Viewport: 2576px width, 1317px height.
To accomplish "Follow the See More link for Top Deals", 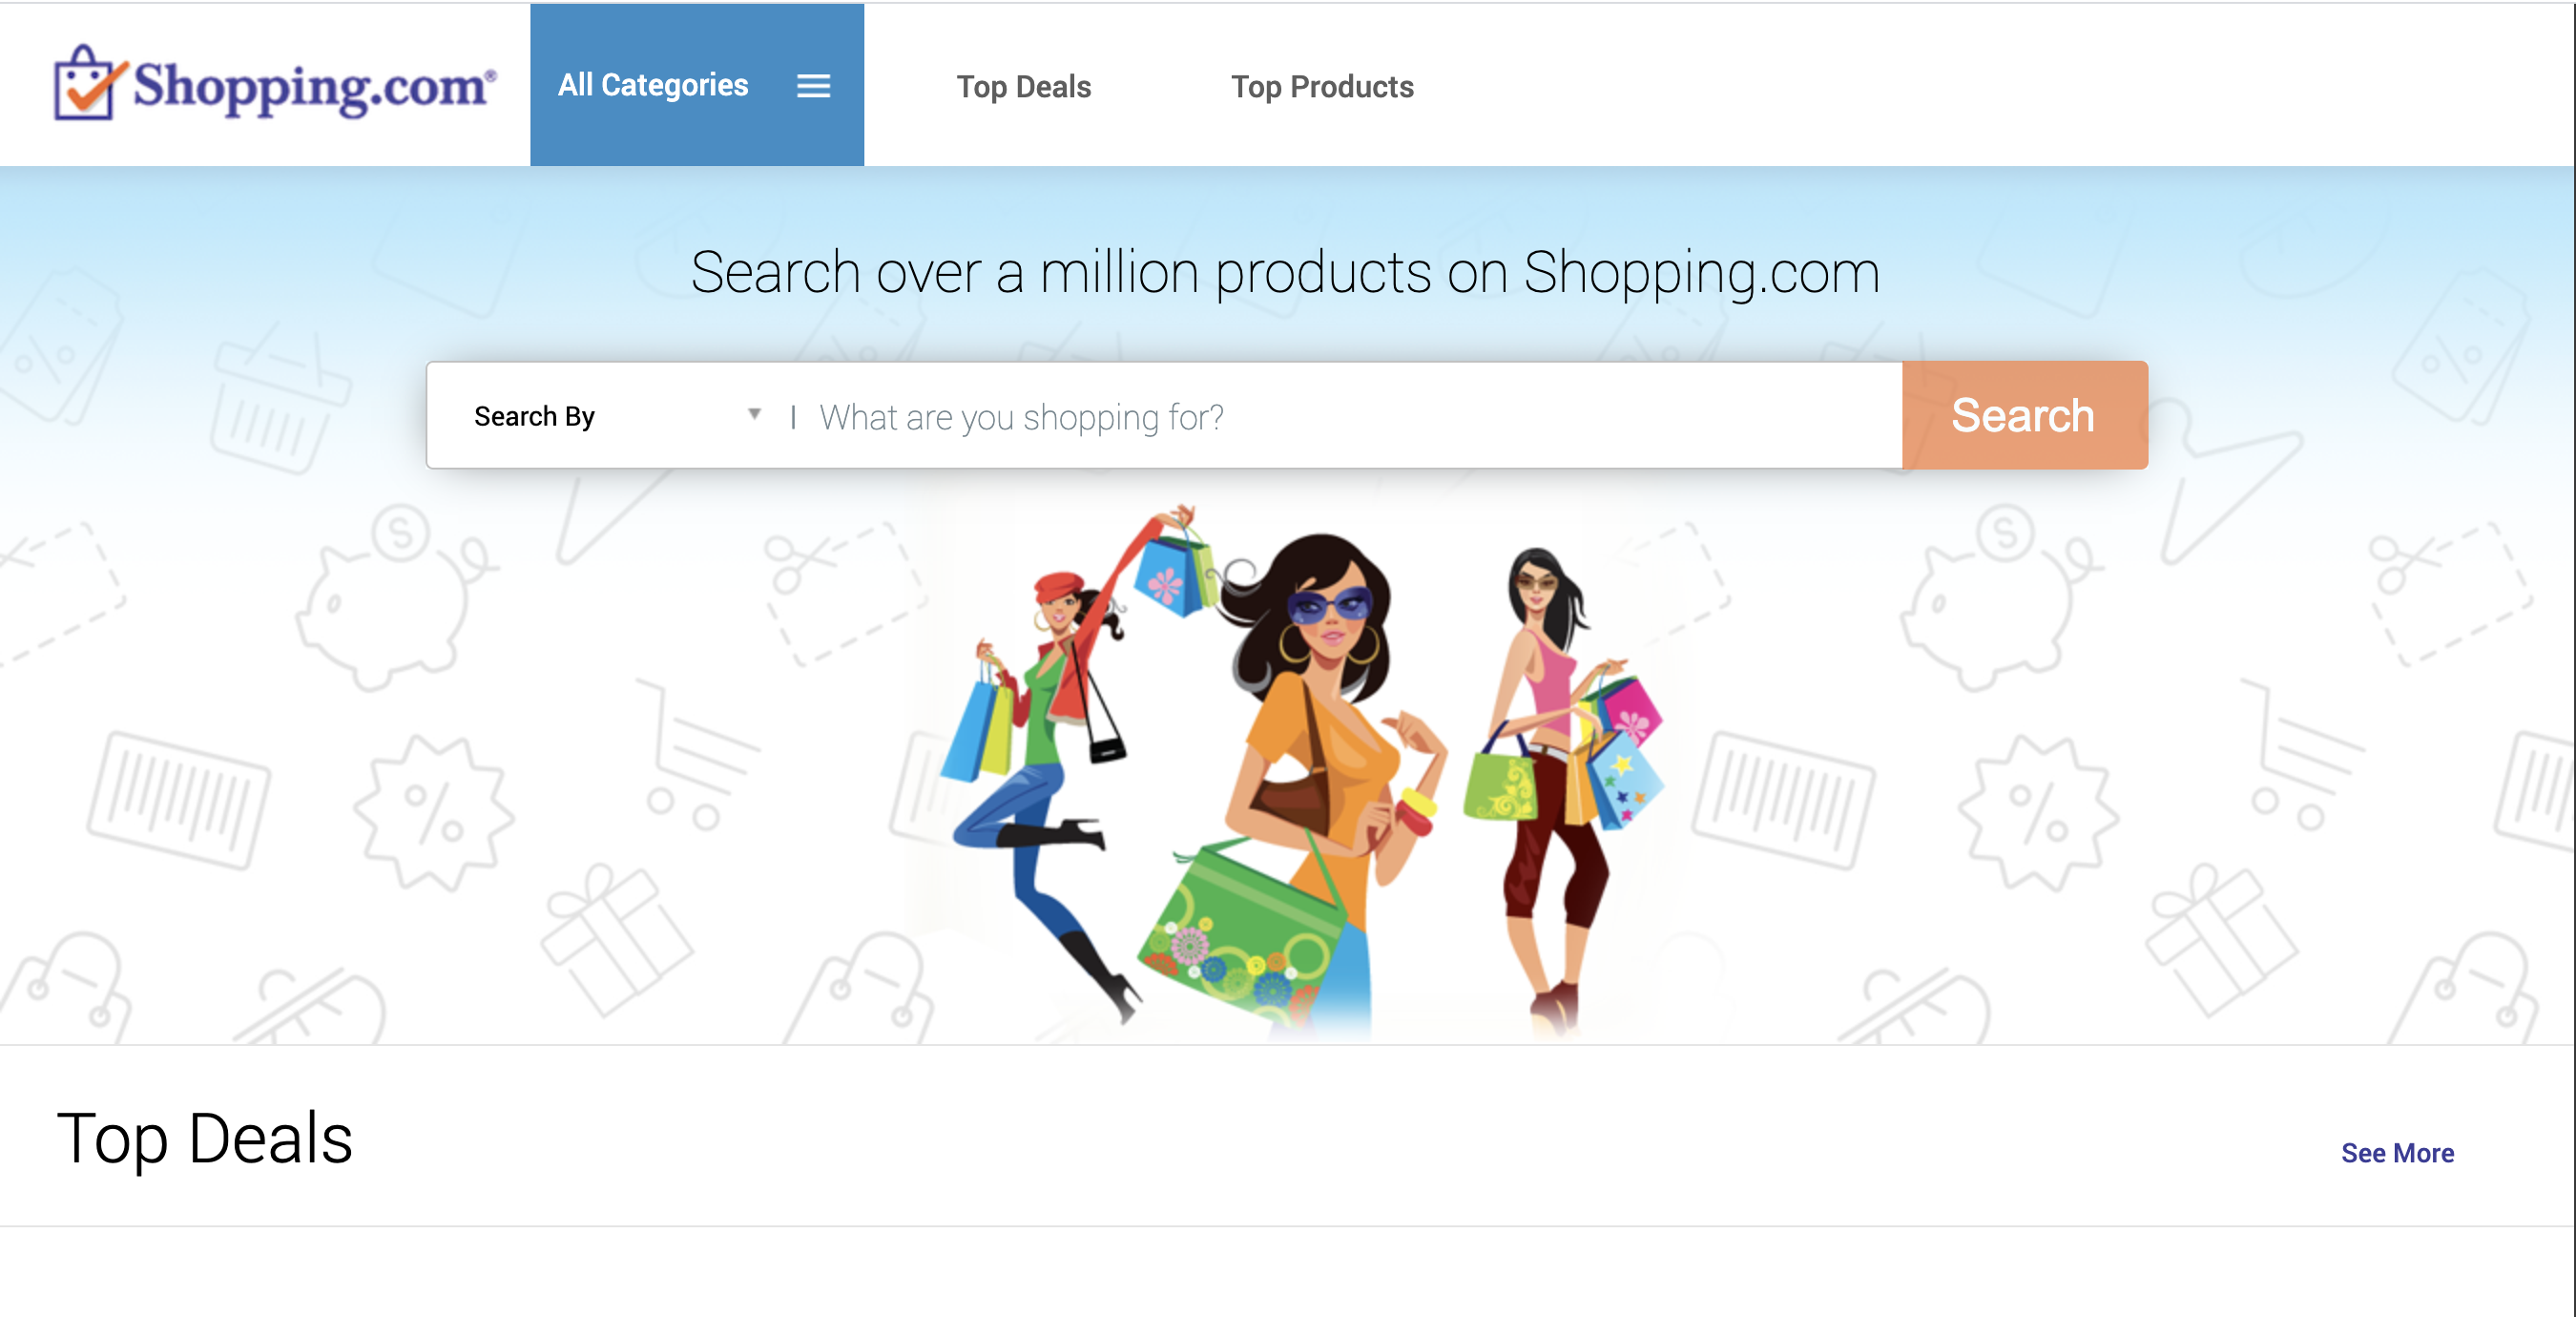I will 2397,1152.
